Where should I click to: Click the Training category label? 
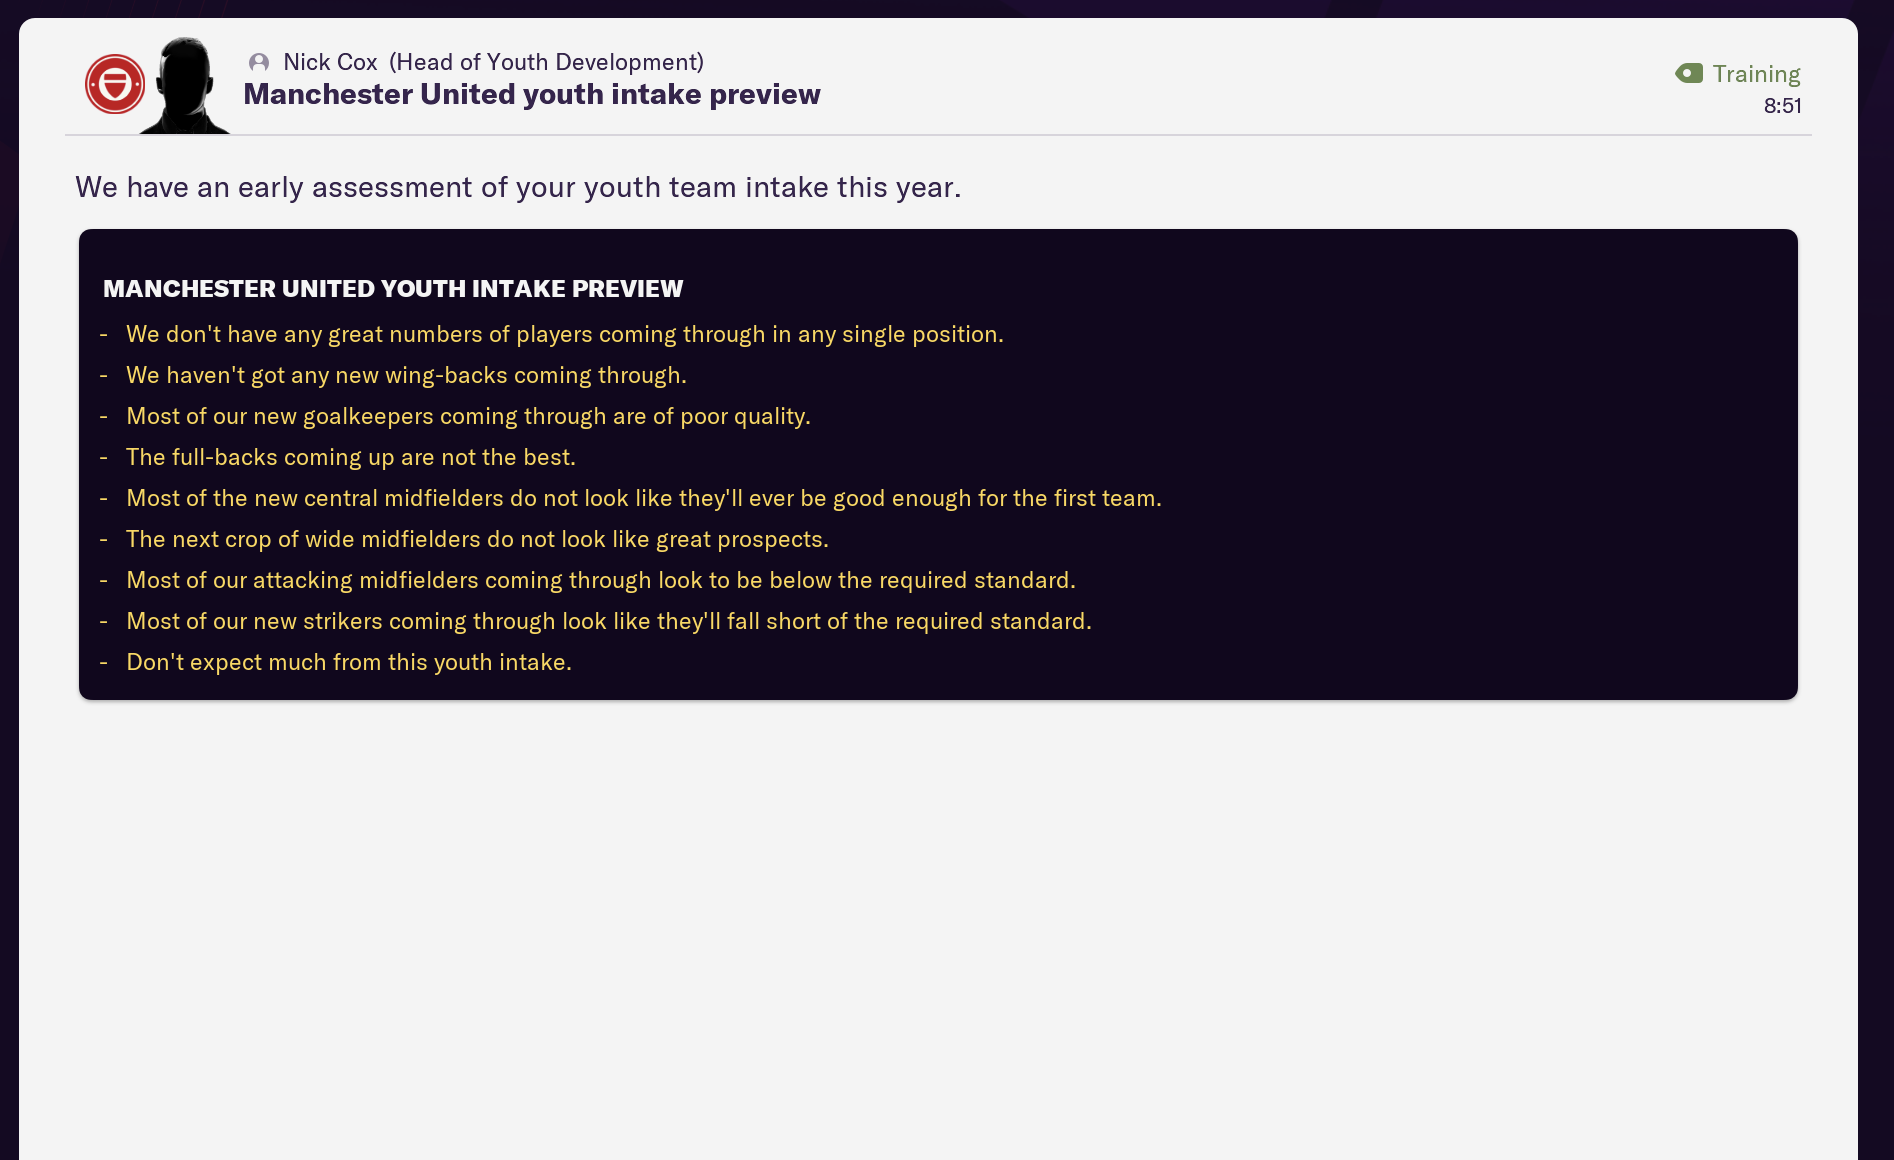1755,74
